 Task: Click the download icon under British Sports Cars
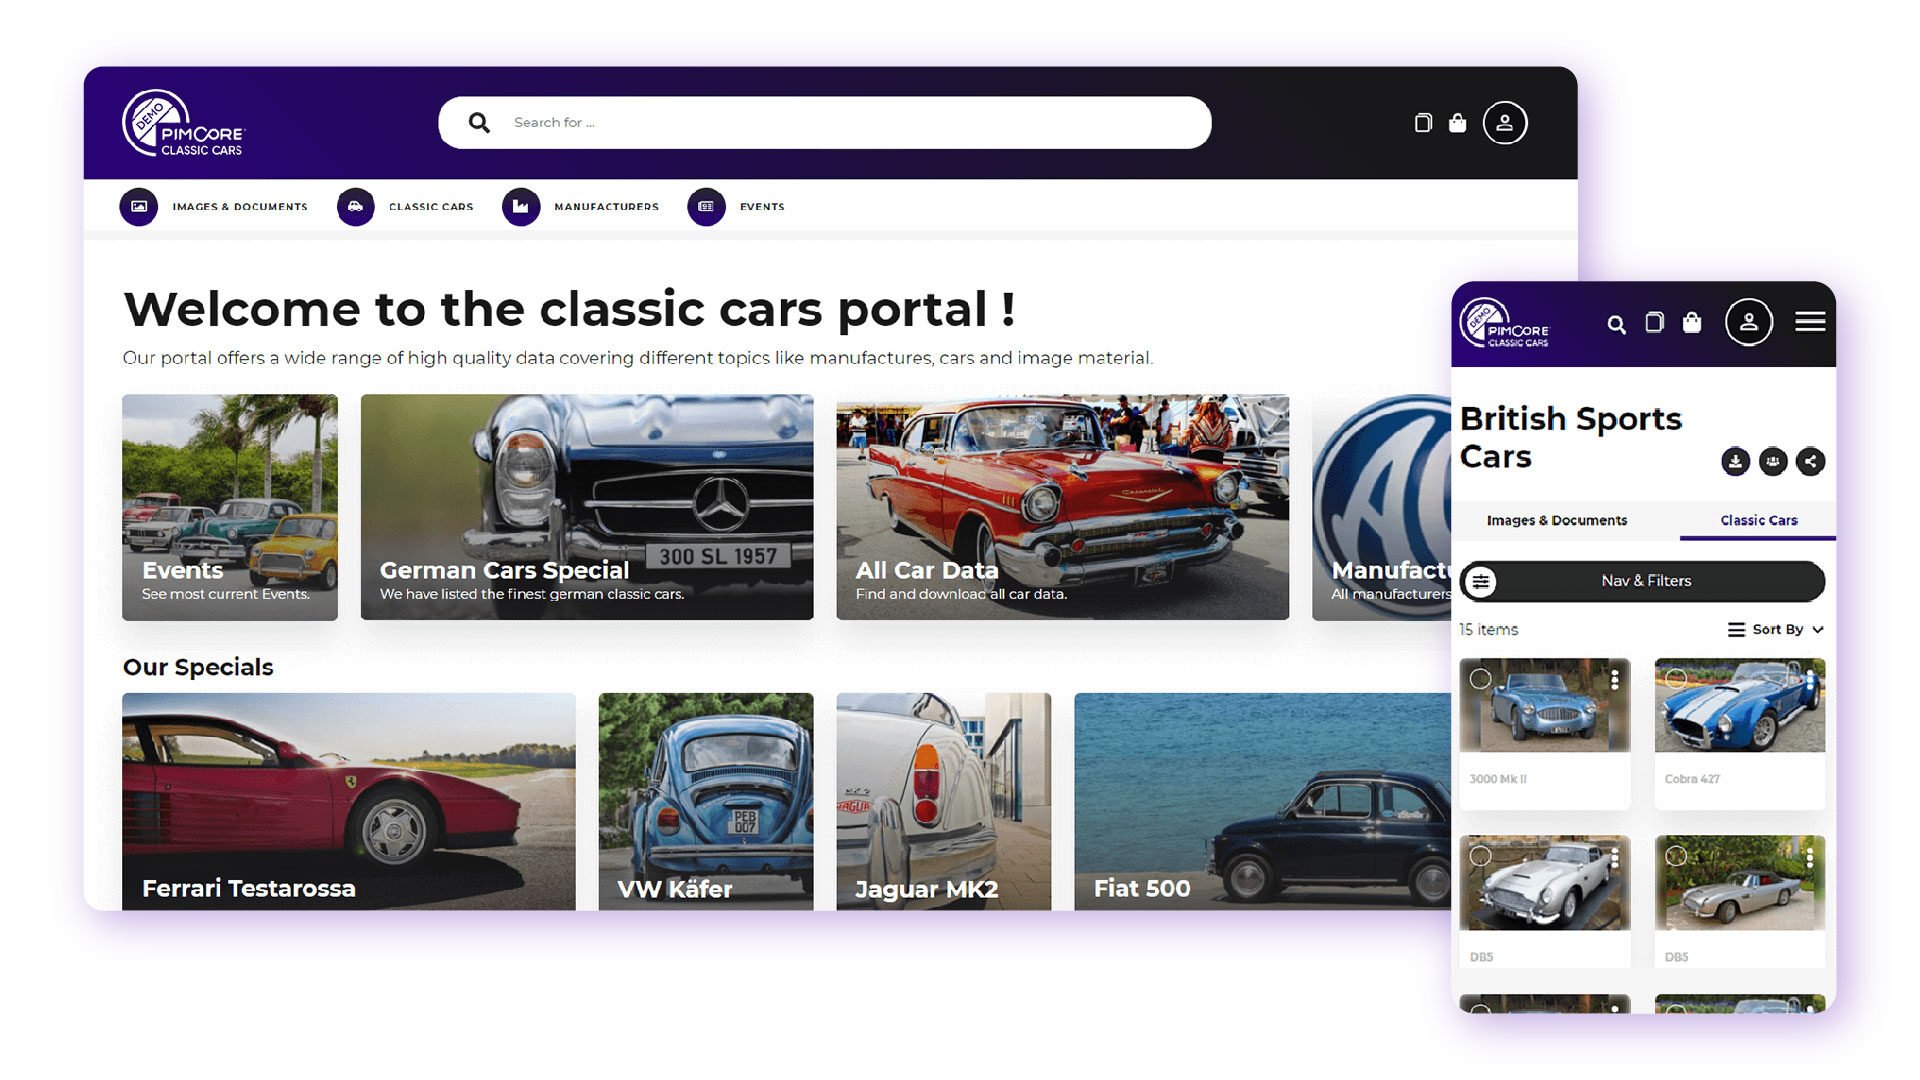click(x=1735, y=461)
